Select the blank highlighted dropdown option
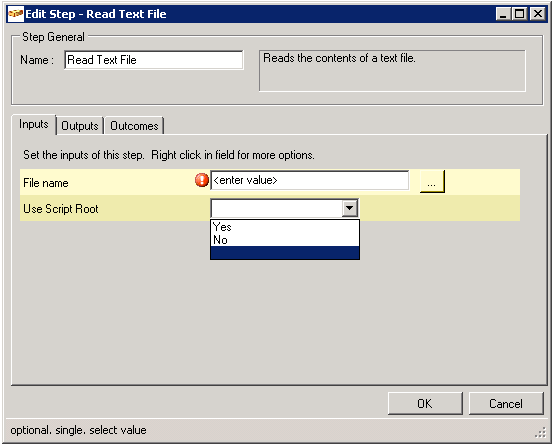This screenshot has width=553, height=446. pyautogui.click(x=285, y=253)
